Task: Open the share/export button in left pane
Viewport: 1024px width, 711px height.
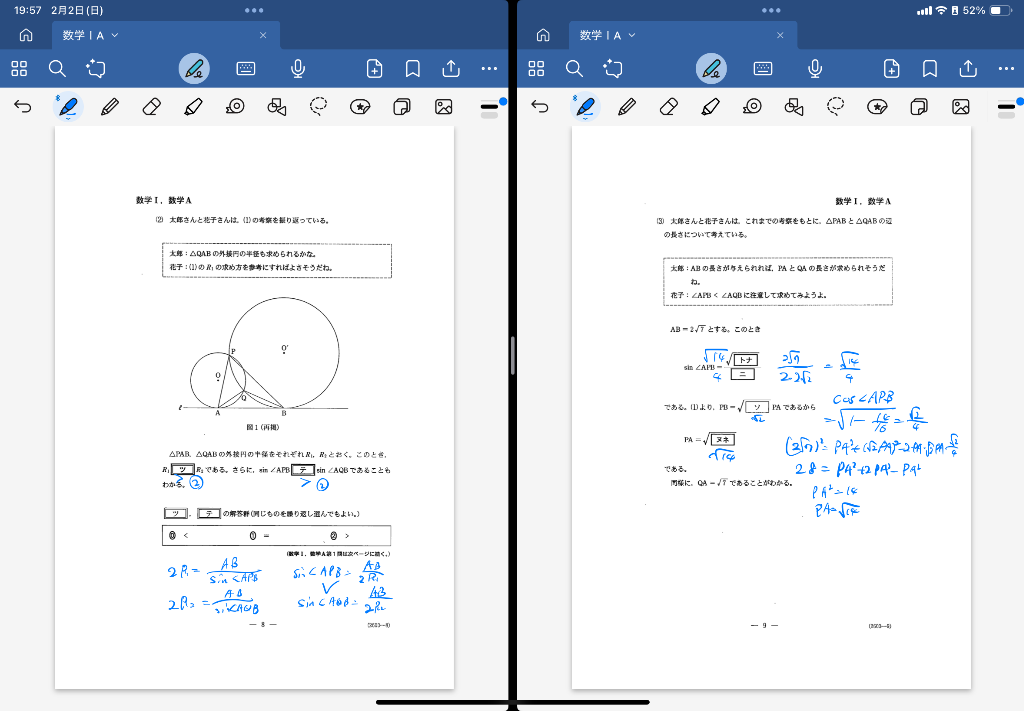Action: (451, 69)
